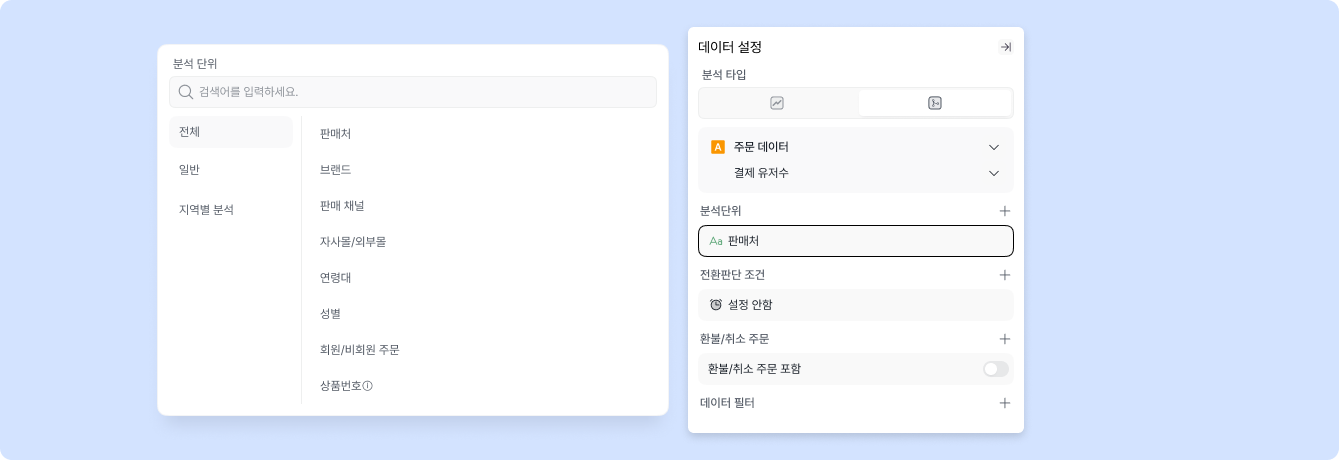The height and width of the screenshot is (460, 1339).
Task: Choose 브랜드 from the analysis unit list
Action: tap(335, 170)
